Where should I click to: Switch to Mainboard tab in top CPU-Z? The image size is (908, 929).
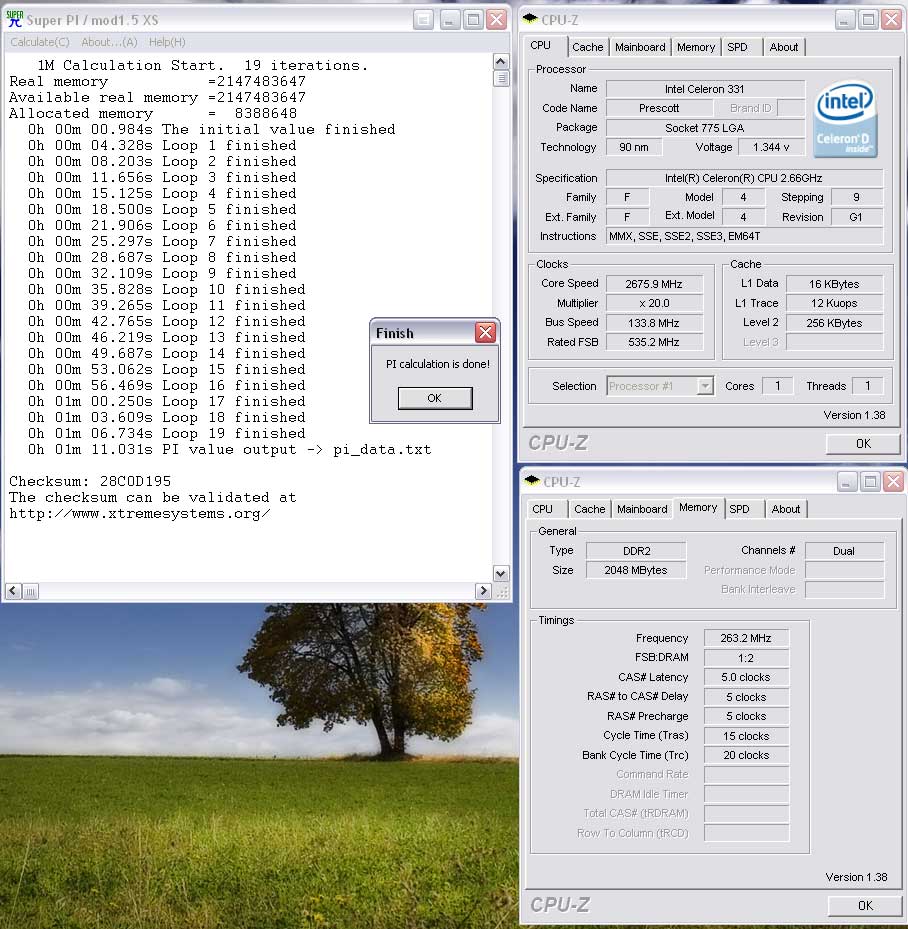point(640,47)
